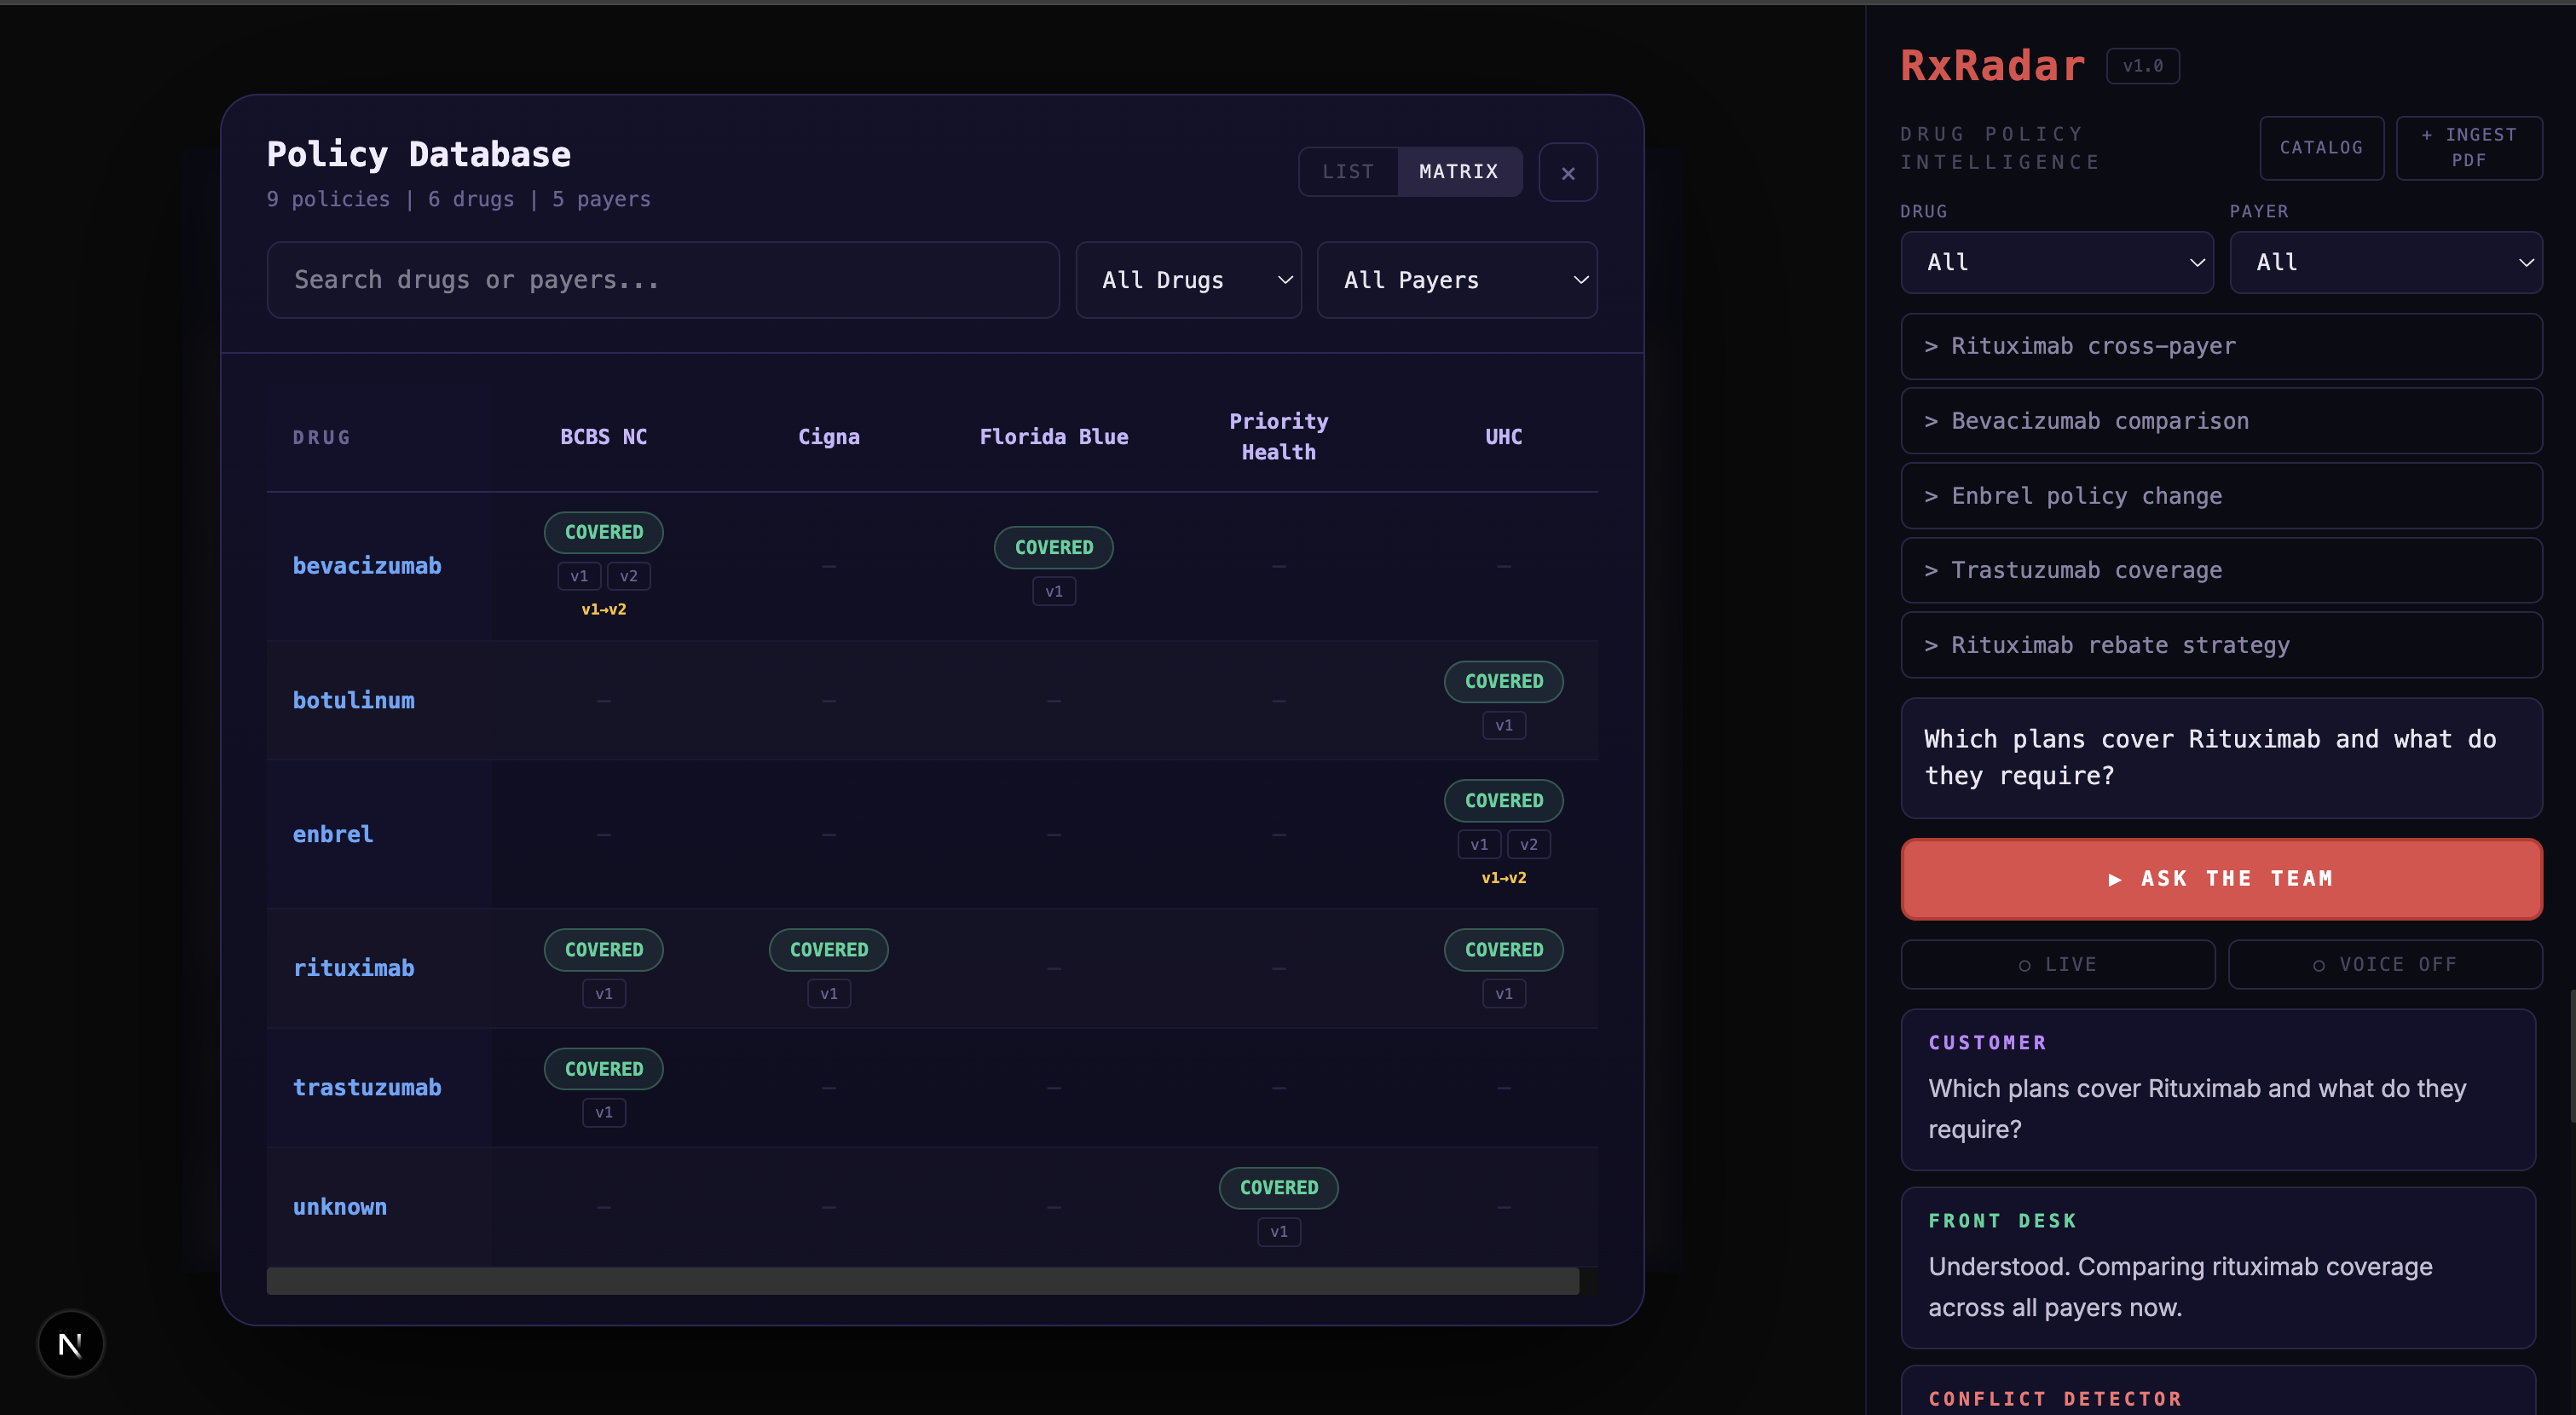Toggle the VOICE OFF button
2576x1415 pixels.
[x=2384, y=964]
